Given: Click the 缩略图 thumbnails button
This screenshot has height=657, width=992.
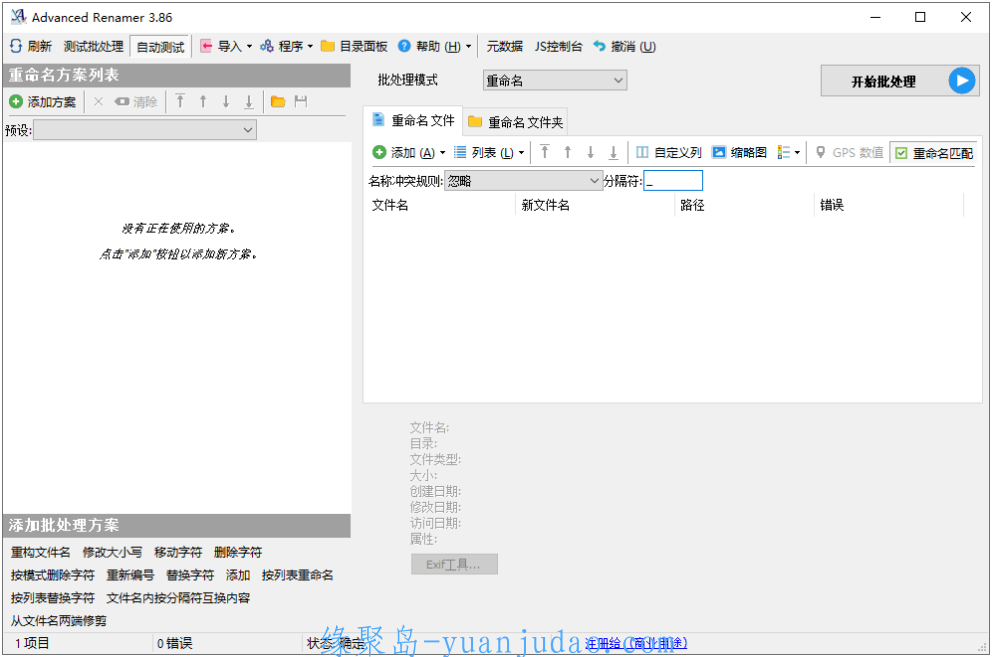Looking at the screenshot, I should 740,153.
